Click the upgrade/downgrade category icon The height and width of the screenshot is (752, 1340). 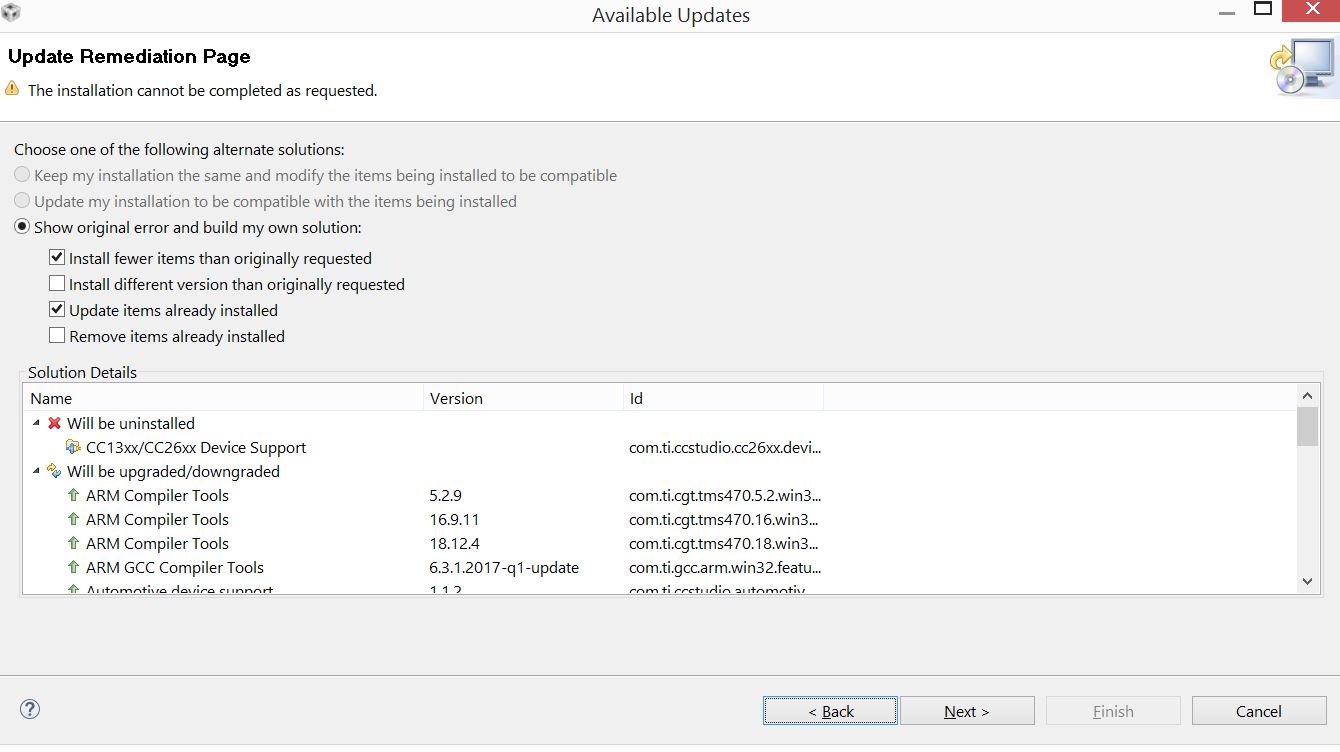click(x=54, y=472)
